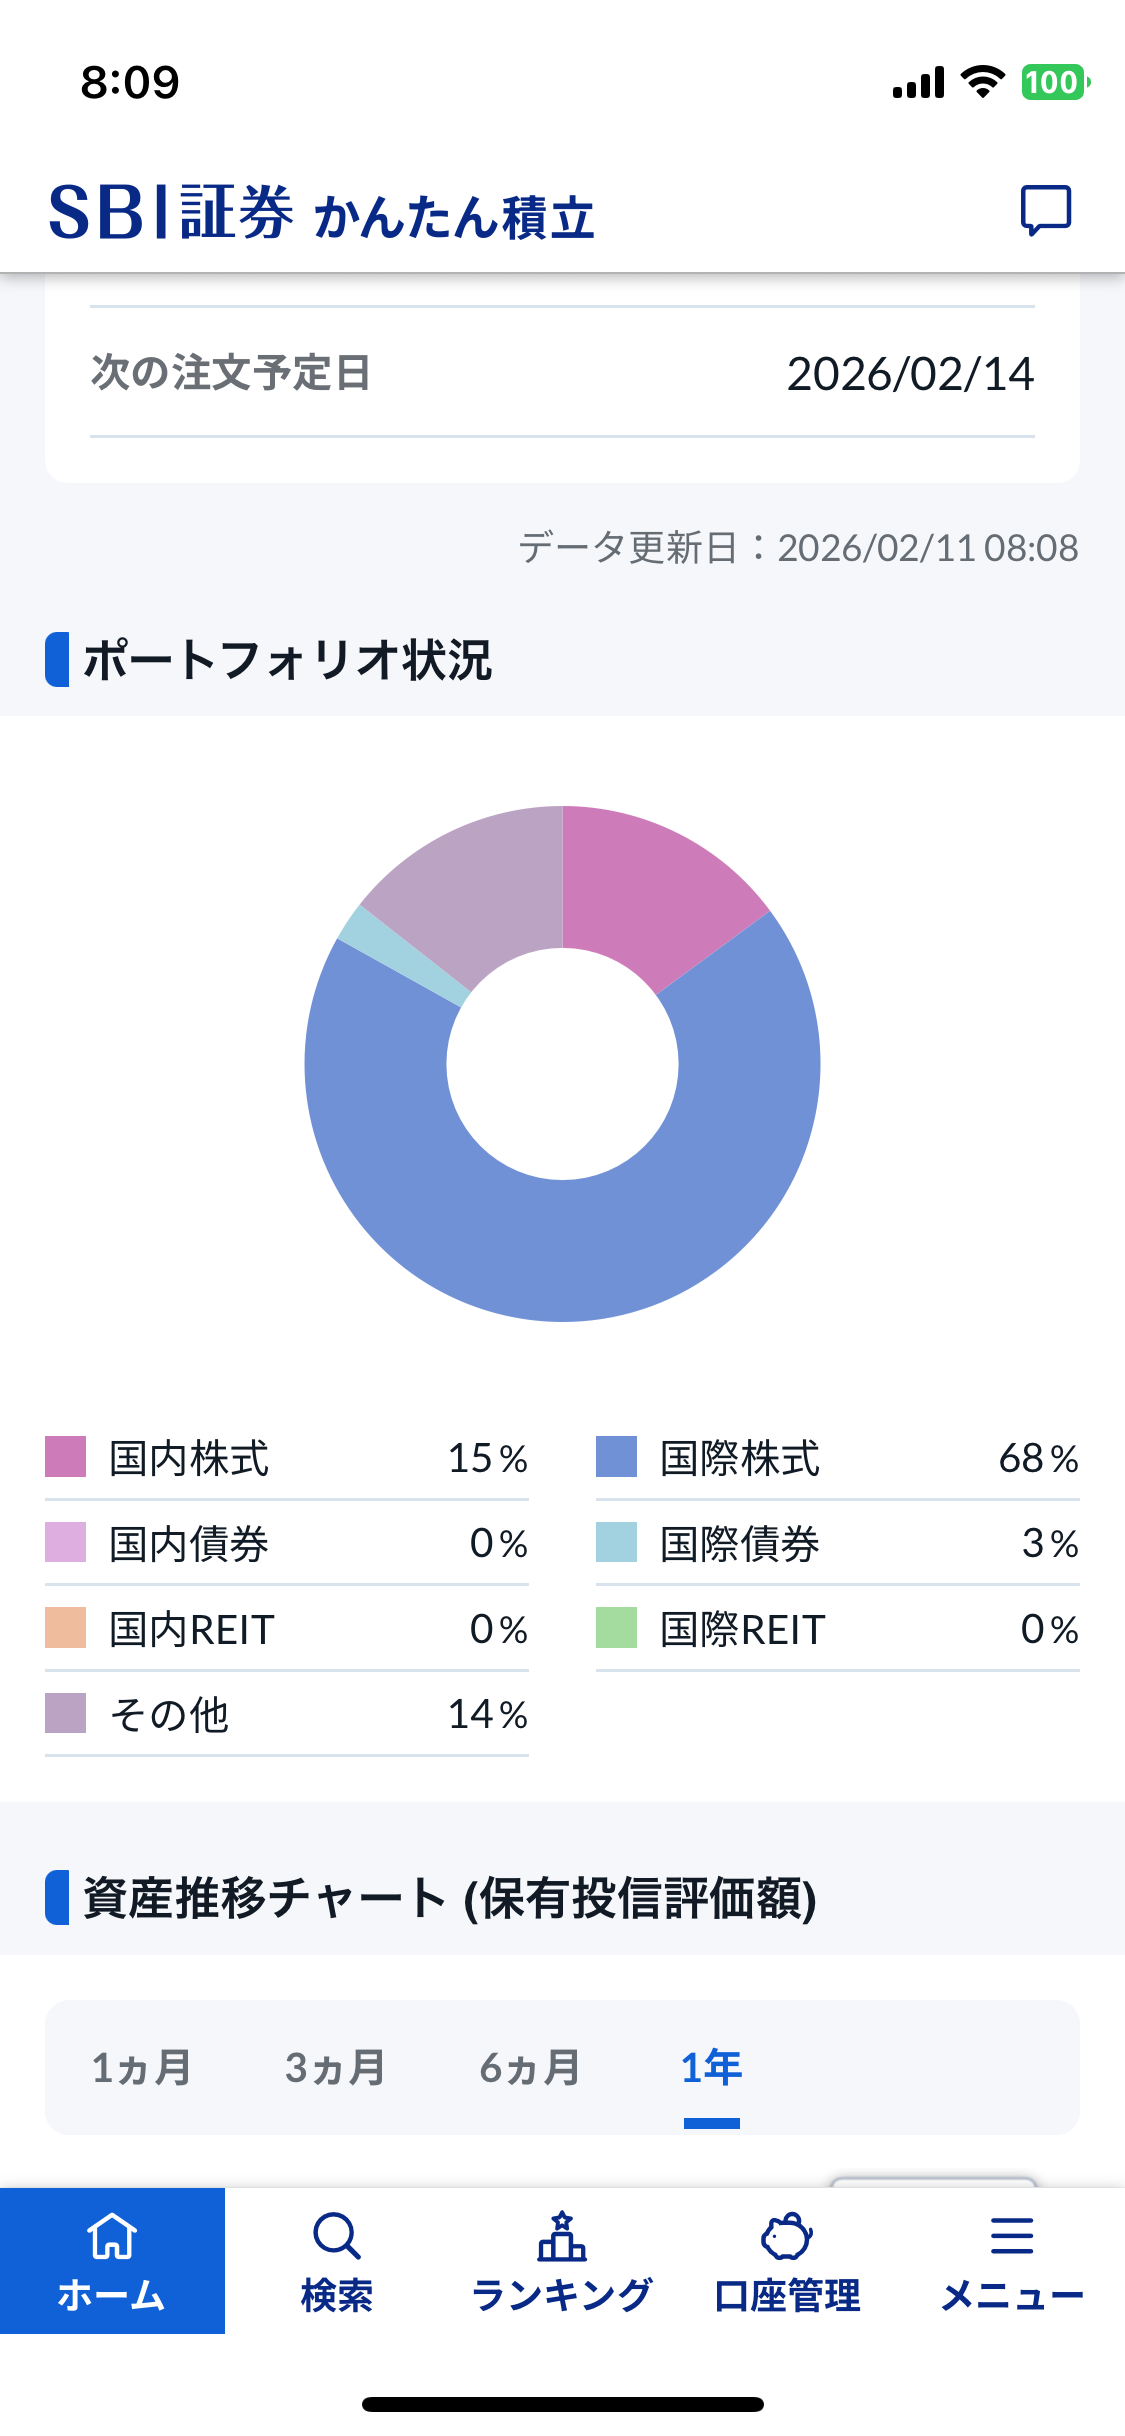Tap the 国内株式 pink color swatch
This screenshot has height=2436, width=1125.
click(x=66, y=1457)
